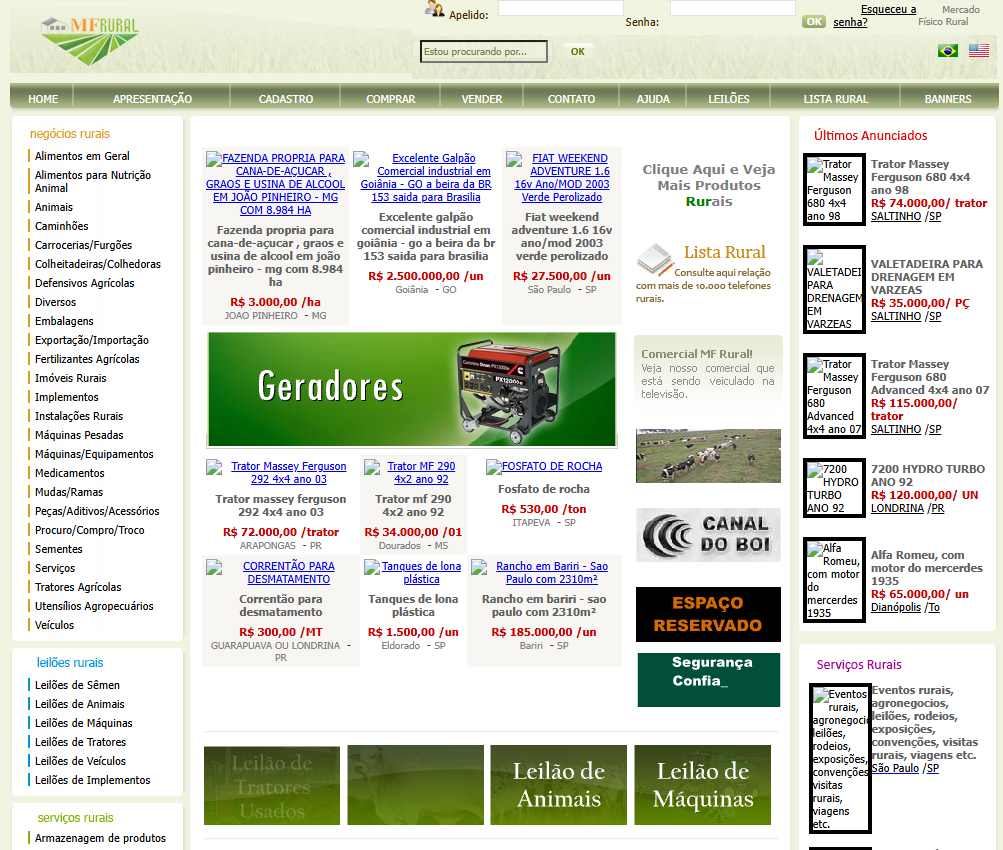Open 'FAZENDA PROPRIA PARA CANA-DE-AÇUCAR' listing link

click(276, 184)
